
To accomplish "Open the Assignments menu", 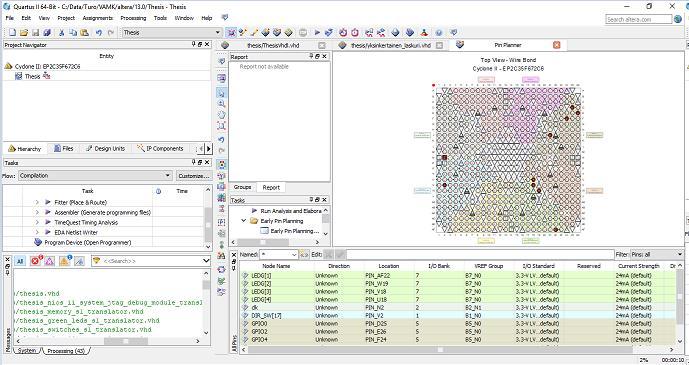I will [x=98, y=18].
